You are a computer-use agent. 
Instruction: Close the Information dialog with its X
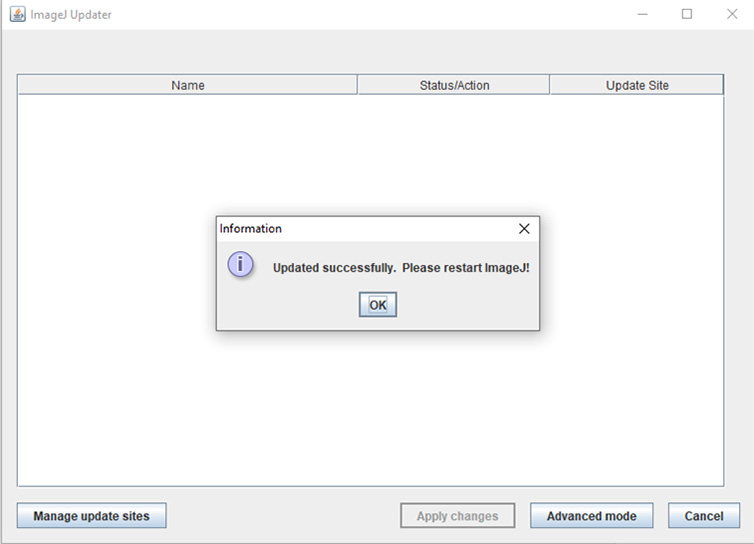coord(524,228)
